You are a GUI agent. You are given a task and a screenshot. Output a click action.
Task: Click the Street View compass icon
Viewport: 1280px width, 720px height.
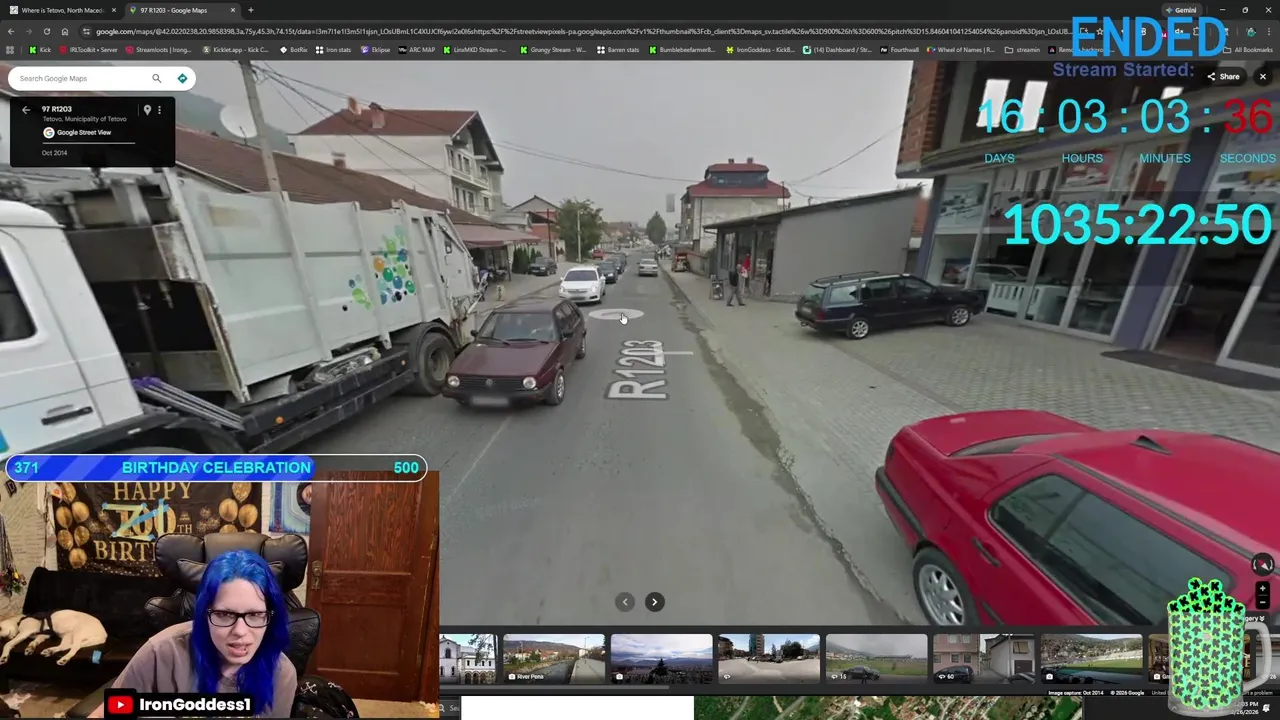[x=1262, y=565]
